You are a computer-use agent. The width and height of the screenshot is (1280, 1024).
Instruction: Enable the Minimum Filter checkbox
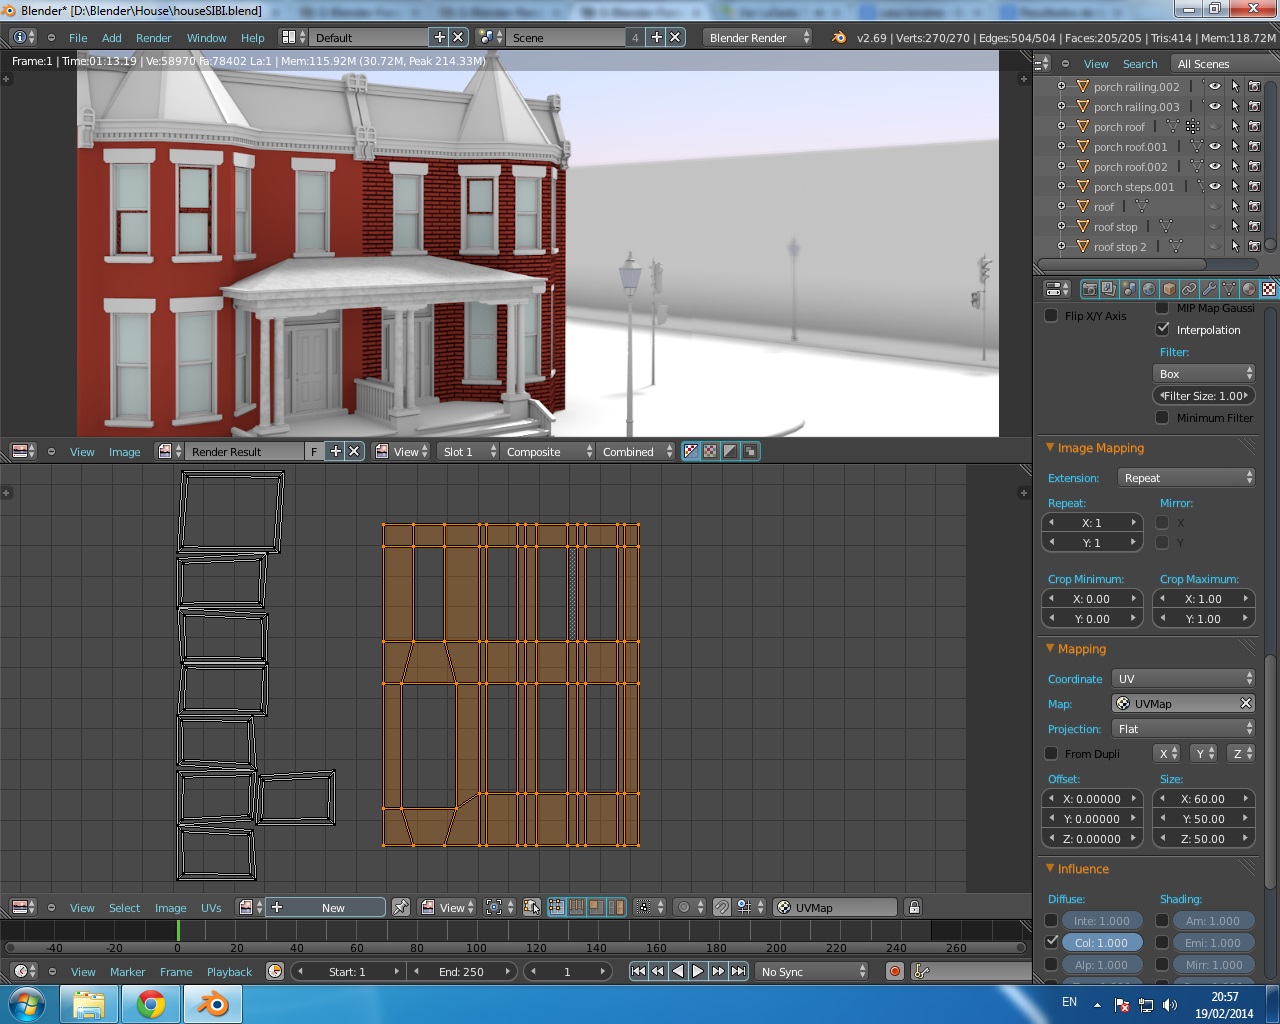pos(1162,418)
